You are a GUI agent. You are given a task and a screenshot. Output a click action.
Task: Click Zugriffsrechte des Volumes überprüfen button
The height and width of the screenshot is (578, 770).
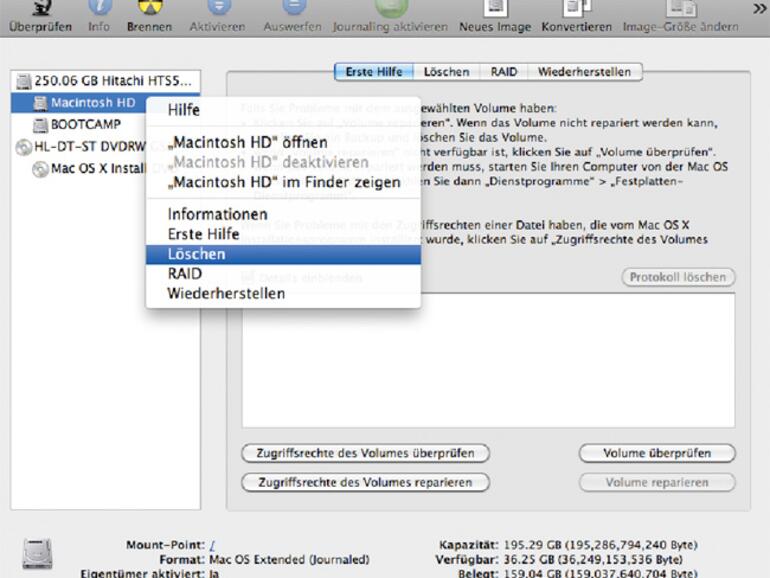[x=365, y=453]
